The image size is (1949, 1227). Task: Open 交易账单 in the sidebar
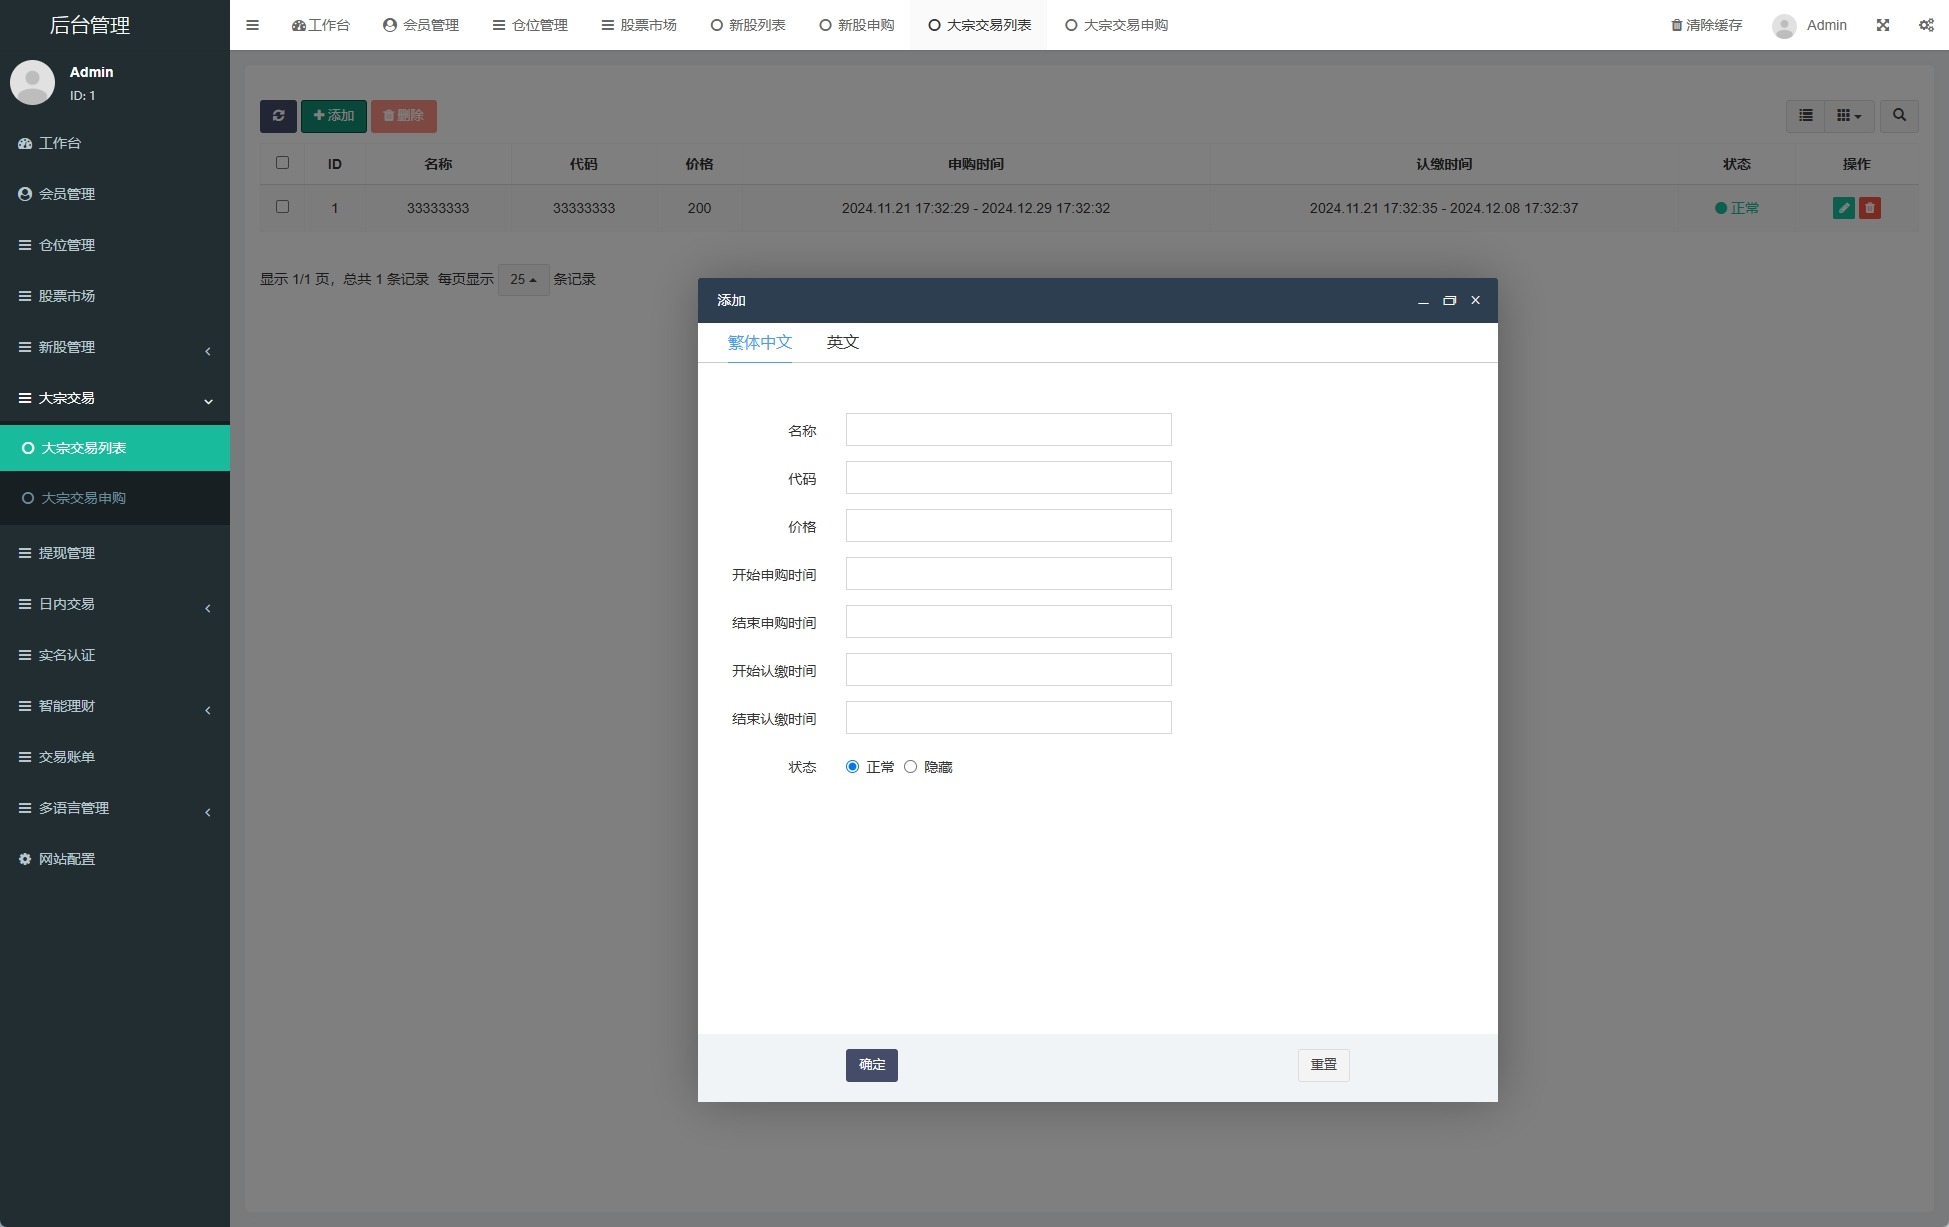tap(115, 757)
